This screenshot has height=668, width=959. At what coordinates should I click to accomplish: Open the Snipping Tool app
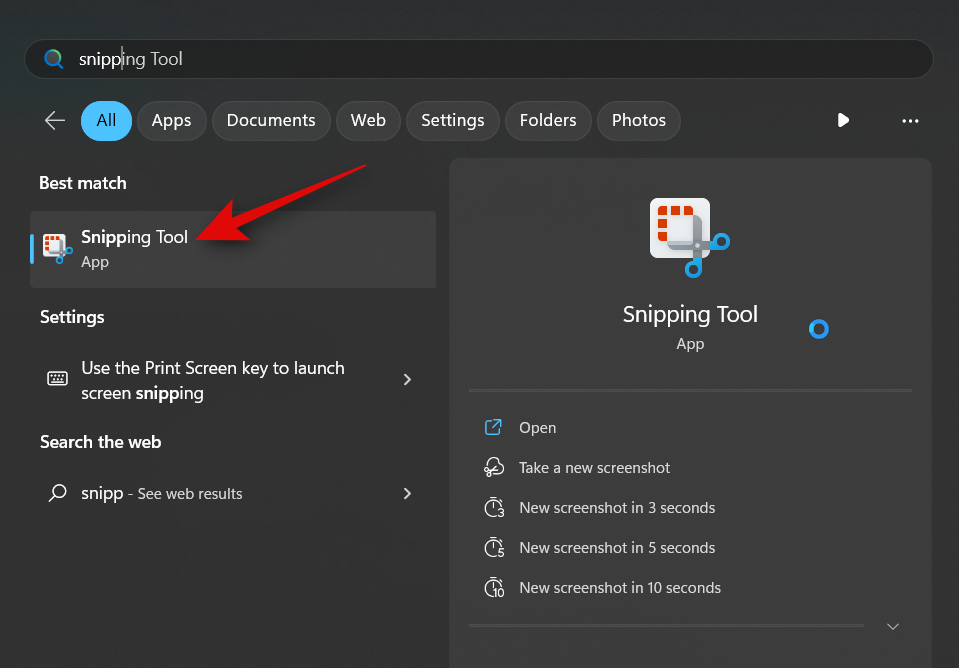pos(537,428)
